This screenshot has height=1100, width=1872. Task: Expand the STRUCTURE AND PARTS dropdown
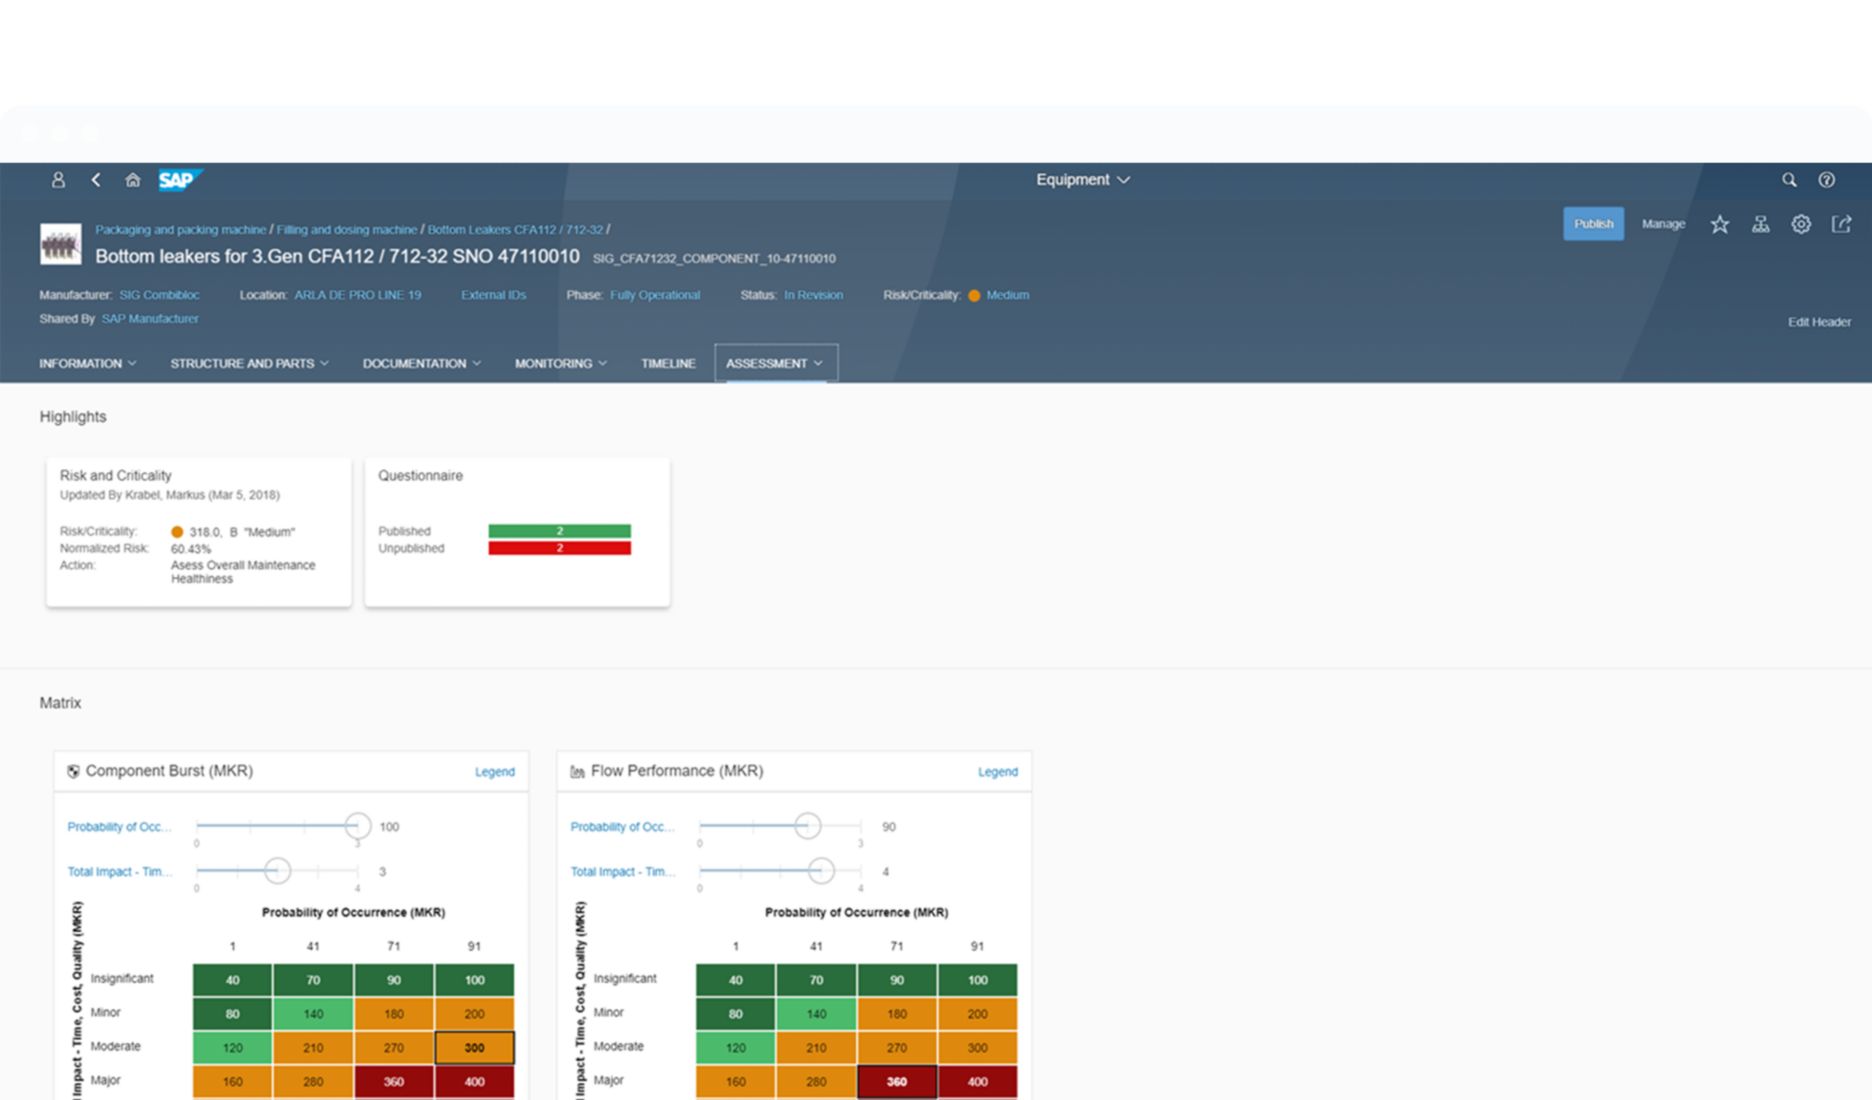point(248,363)
